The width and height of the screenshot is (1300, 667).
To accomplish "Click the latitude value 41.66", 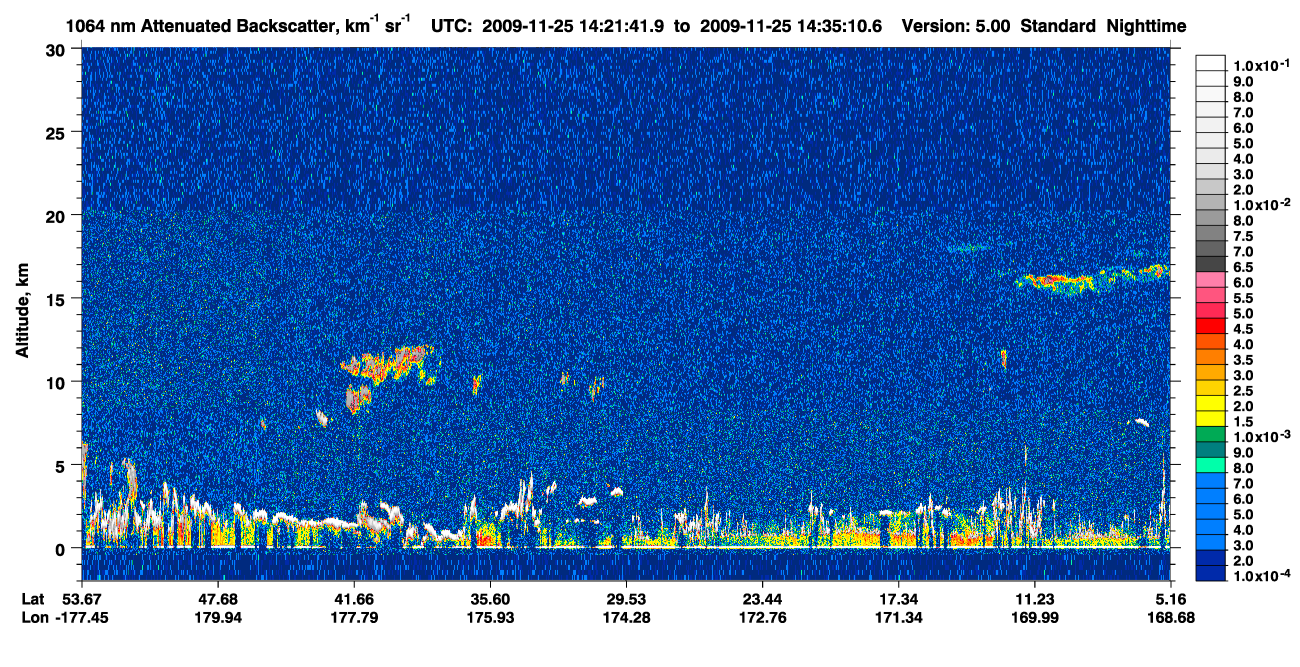I will (353, 599).
